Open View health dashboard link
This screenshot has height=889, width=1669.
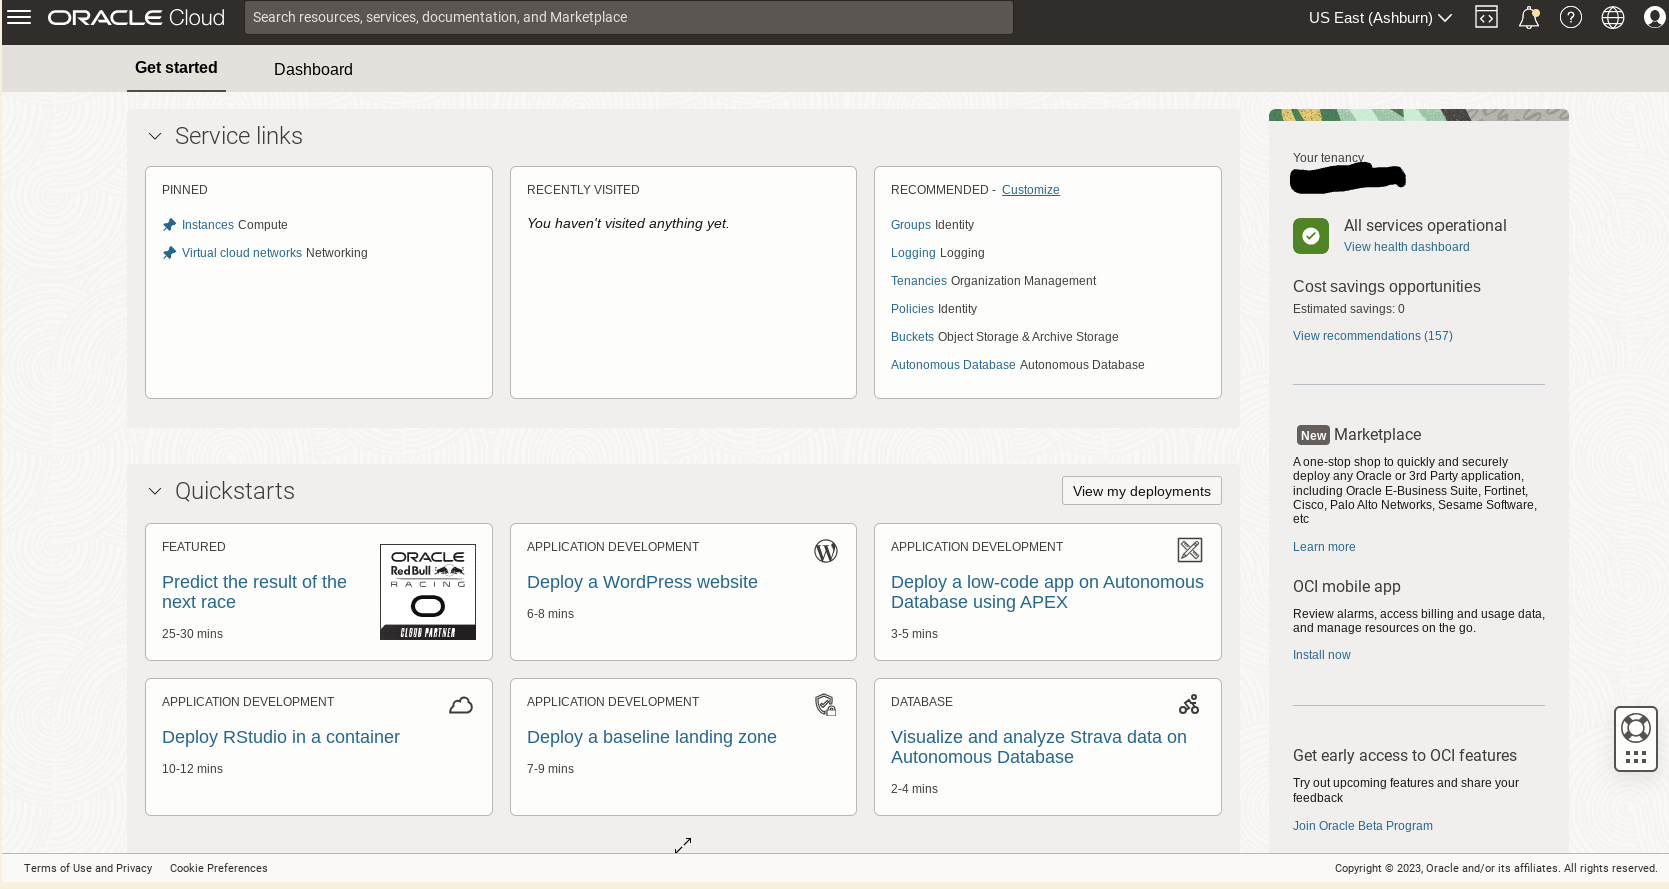click(1407, 247)
